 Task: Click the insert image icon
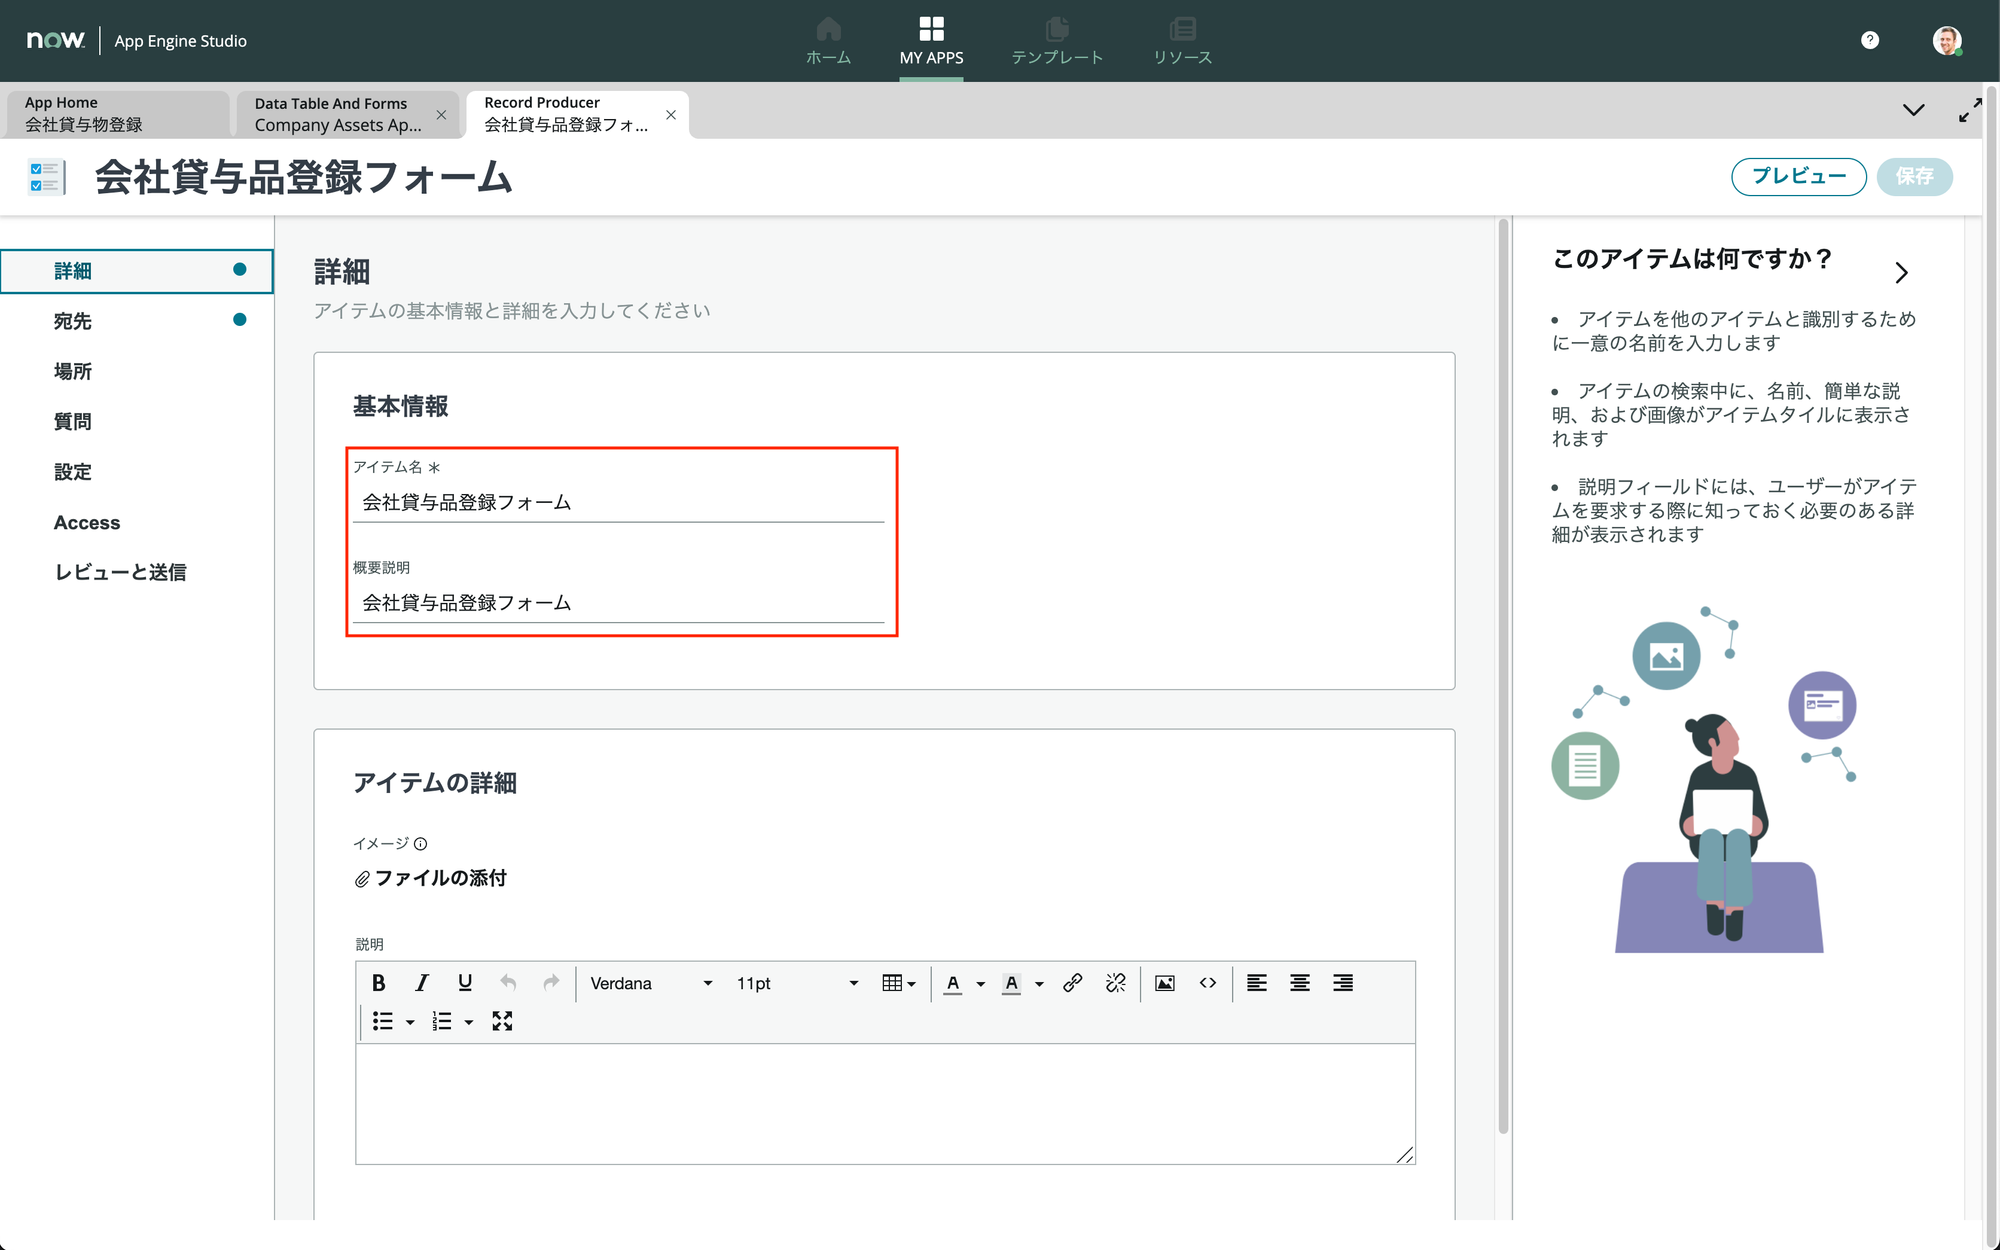1165,983
